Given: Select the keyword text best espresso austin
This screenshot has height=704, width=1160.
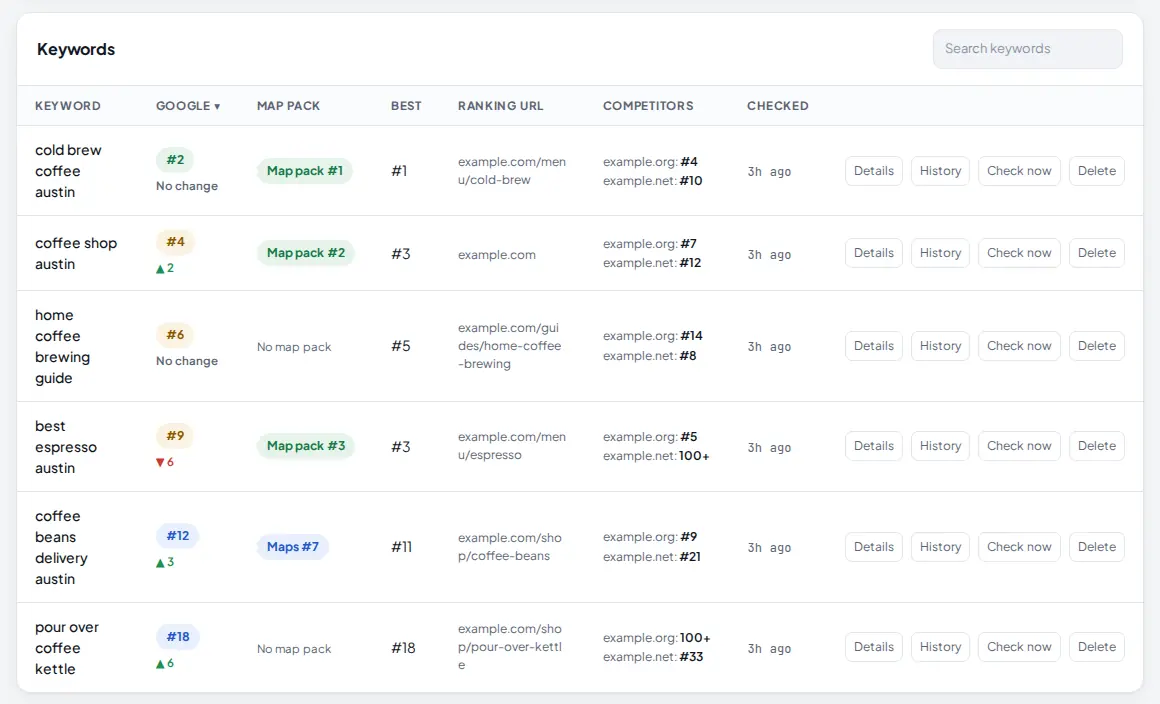Looking at the screenshot, I should tap(66, 447).
